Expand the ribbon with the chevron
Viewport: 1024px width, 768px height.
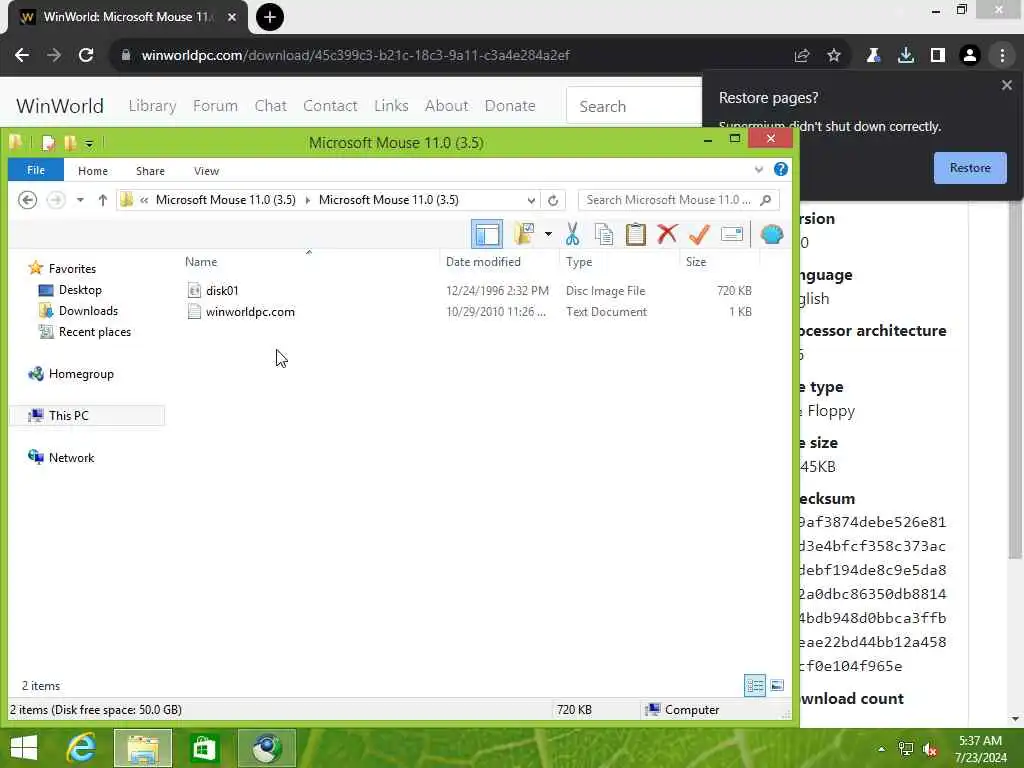(x=758, y=170)
